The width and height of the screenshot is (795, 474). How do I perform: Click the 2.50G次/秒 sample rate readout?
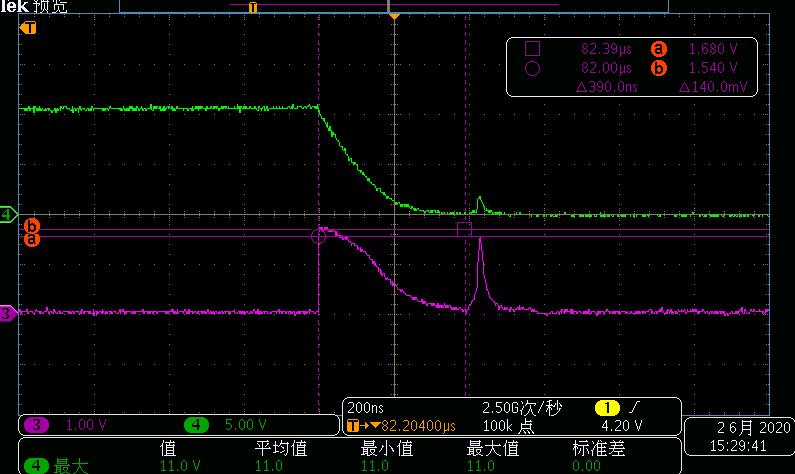522,408
